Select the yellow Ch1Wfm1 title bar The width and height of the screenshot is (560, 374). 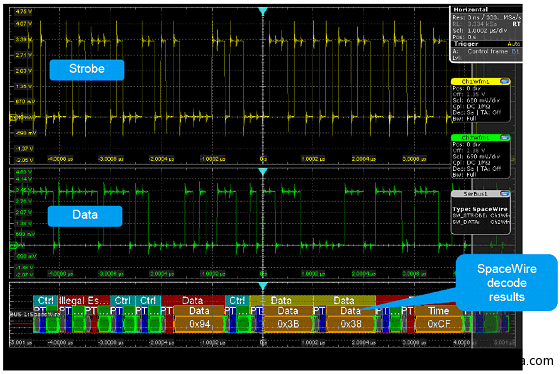click(x=475, y=81)
